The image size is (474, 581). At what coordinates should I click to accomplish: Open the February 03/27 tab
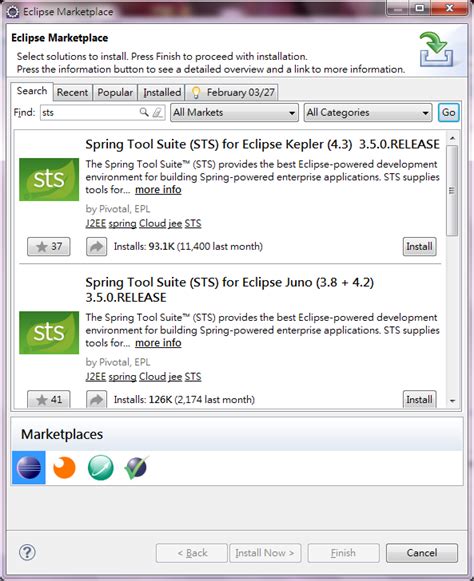[232, 92]
